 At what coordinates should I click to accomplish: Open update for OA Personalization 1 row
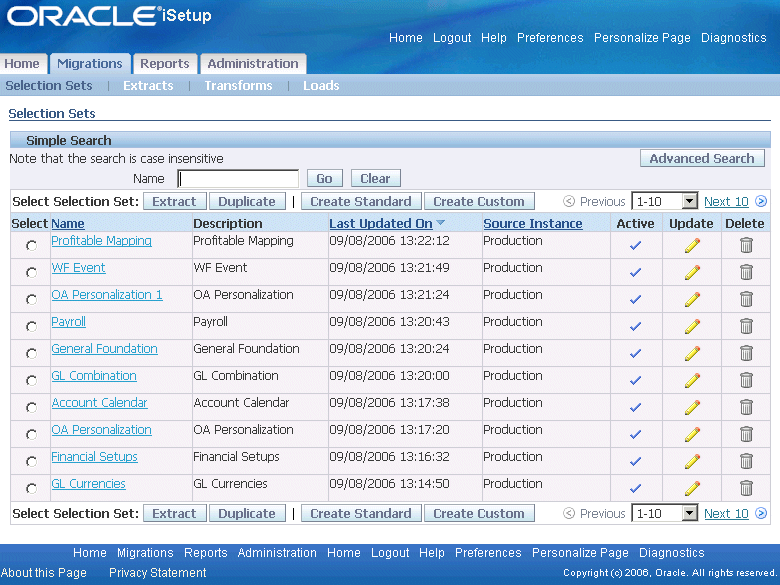[x=692, y=299]
